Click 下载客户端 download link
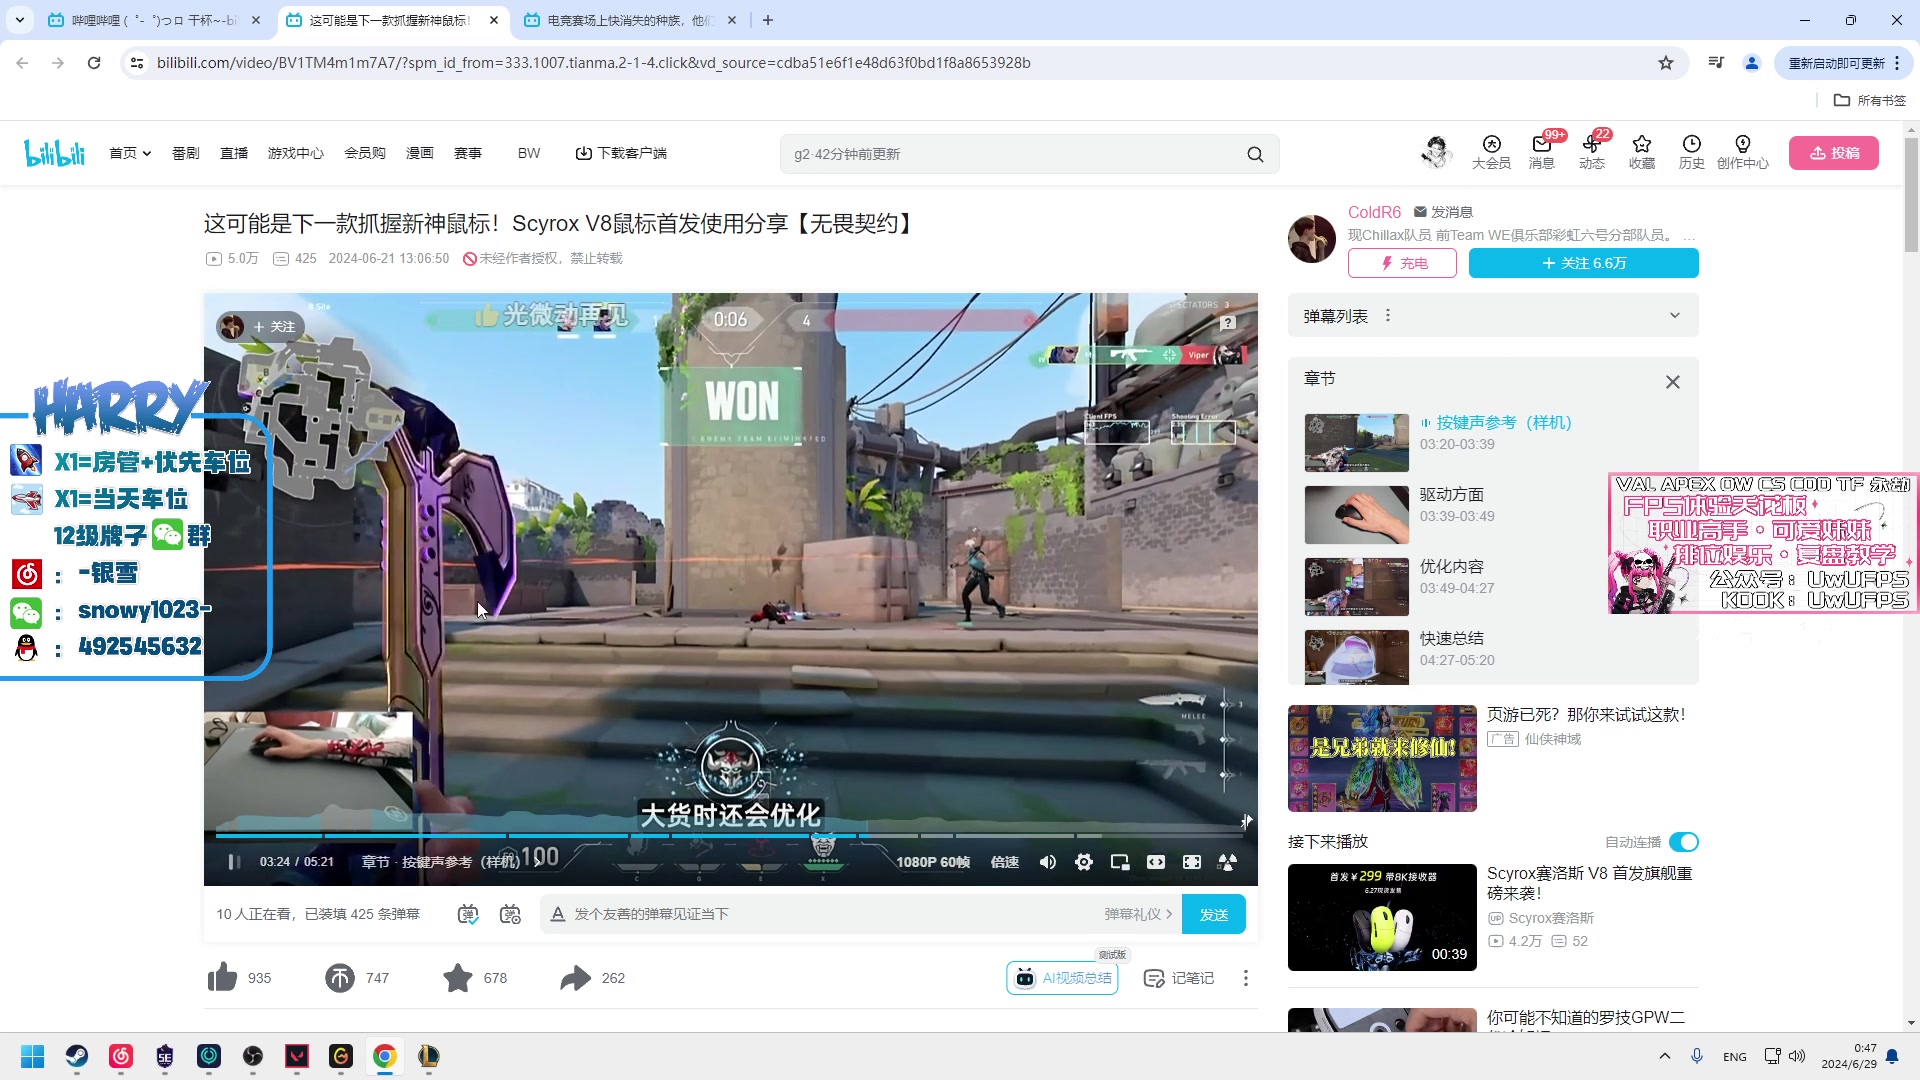 point(621,153)
